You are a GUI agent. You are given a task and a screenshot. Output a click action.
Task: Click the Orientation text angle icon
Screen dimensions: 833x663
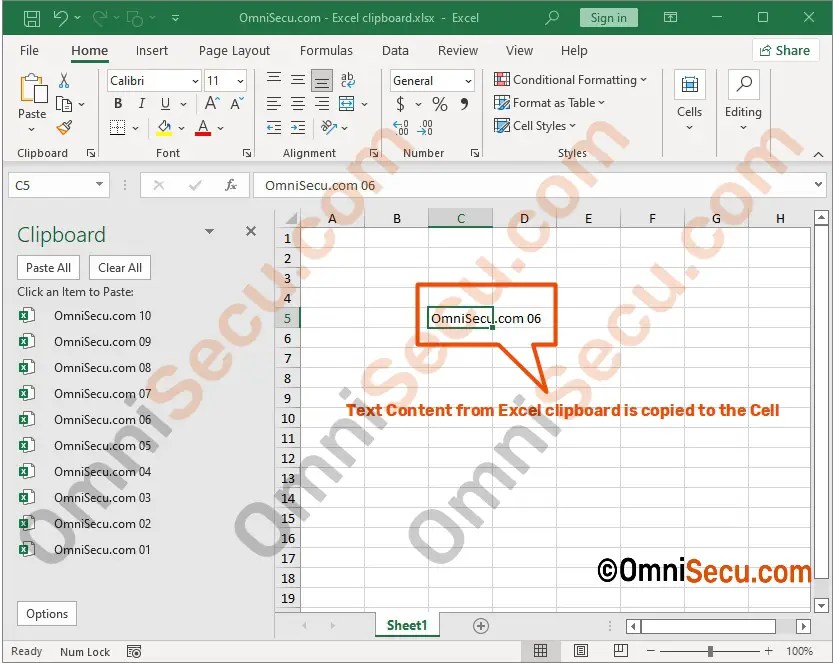pyautogui.click(x=329, y=128)
